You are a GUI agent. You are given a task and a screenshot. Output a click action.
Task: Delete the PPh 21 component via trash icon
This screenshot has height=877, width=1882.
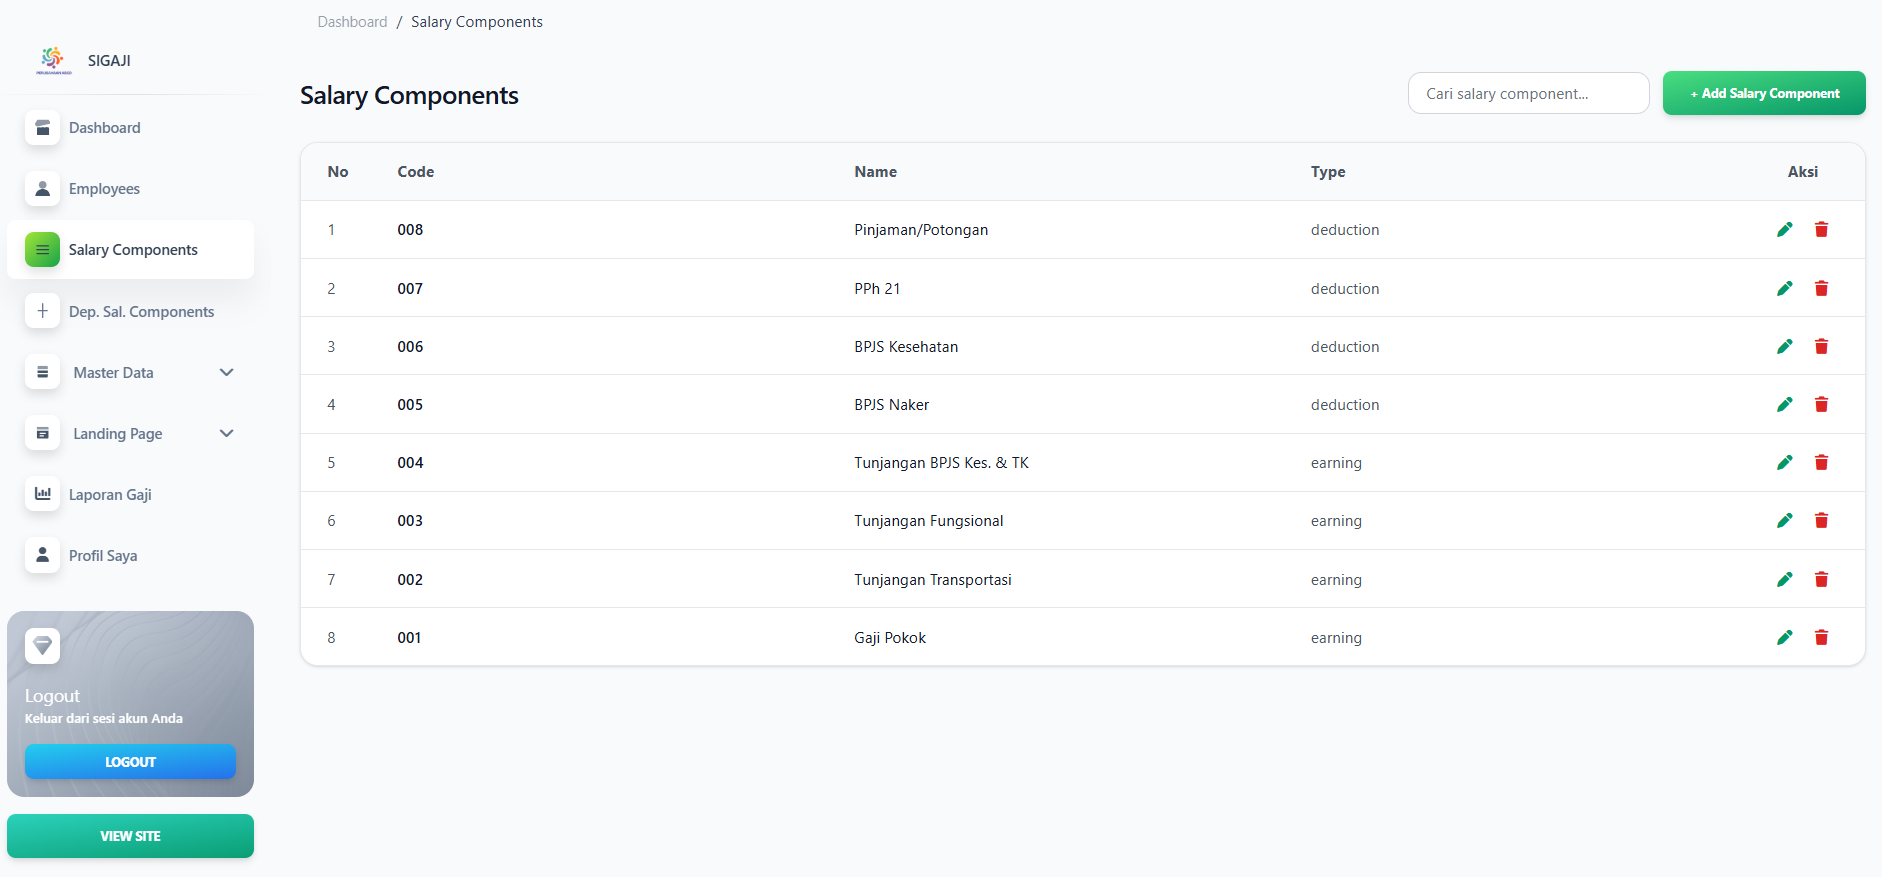[x=1821, y=288]
